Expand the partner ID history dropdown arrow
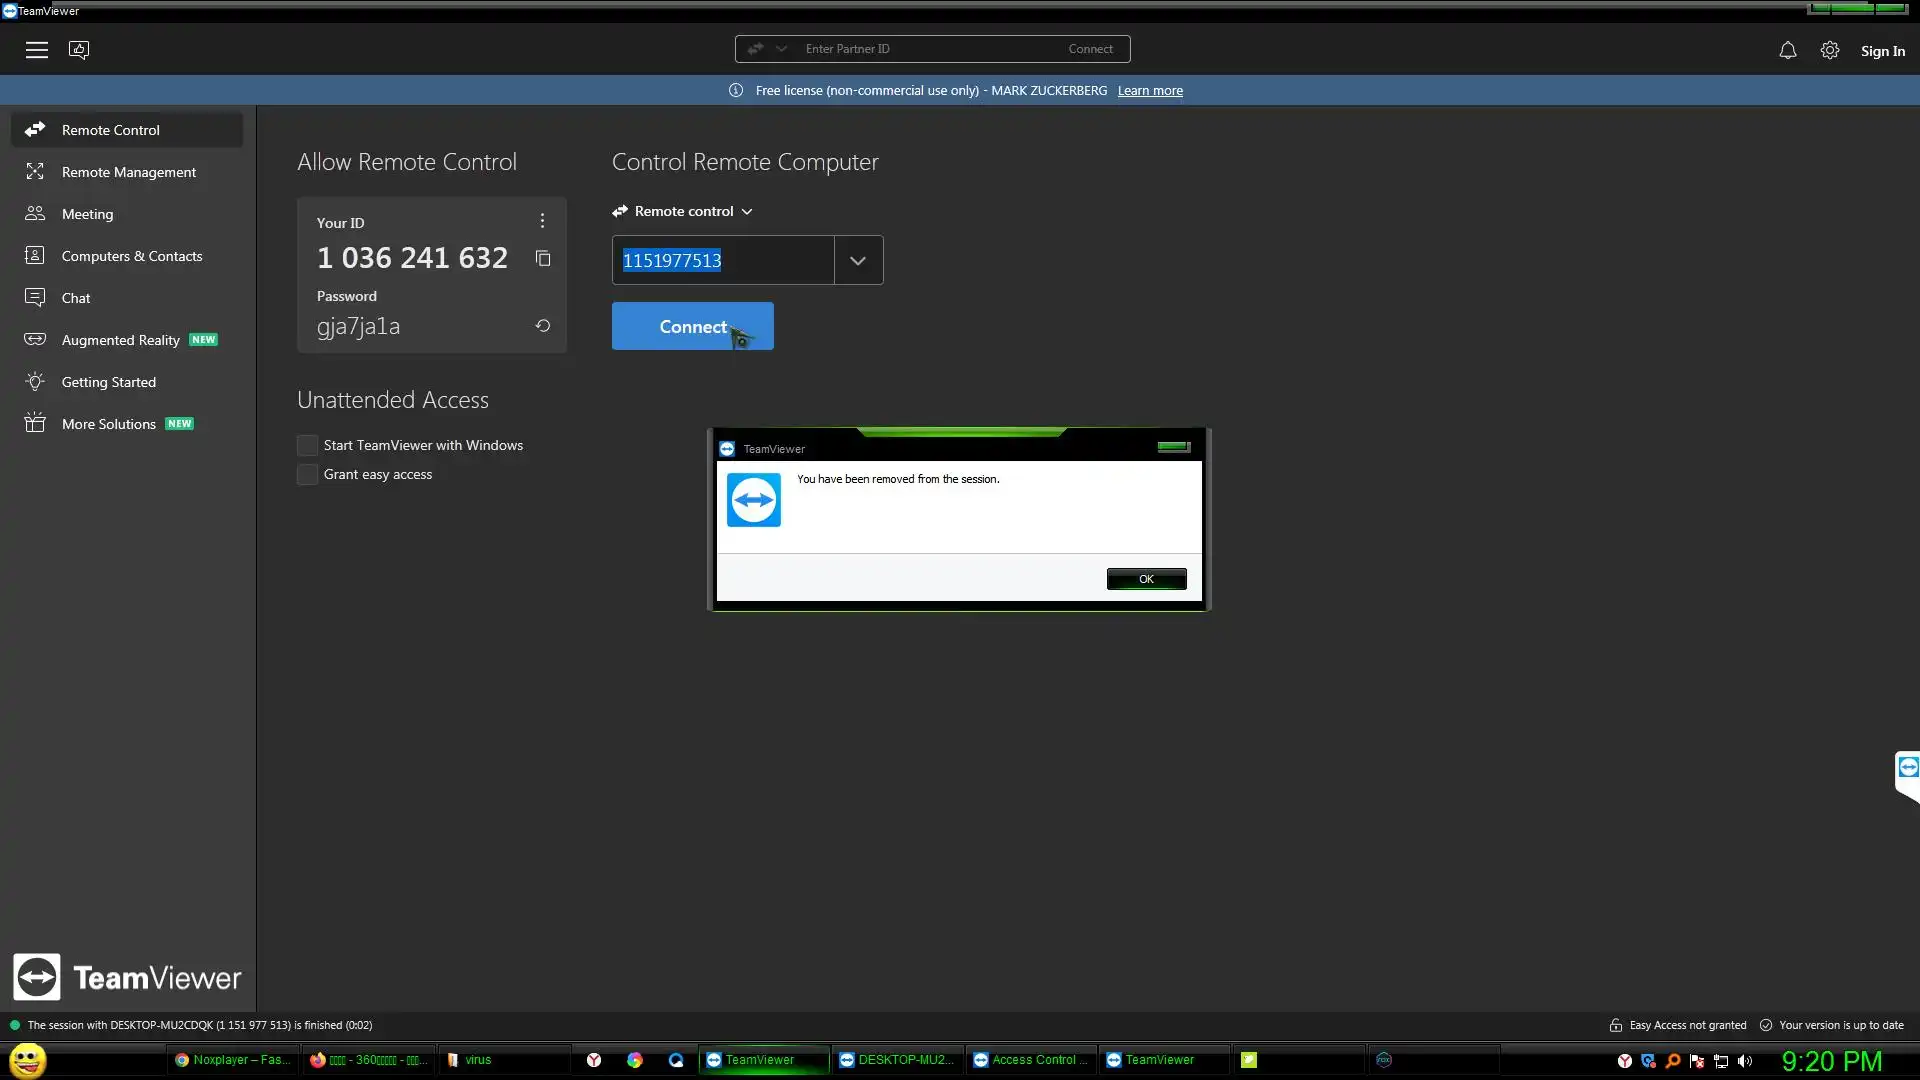This screenshot has width=1920, height=1080. tap(858, 260)
